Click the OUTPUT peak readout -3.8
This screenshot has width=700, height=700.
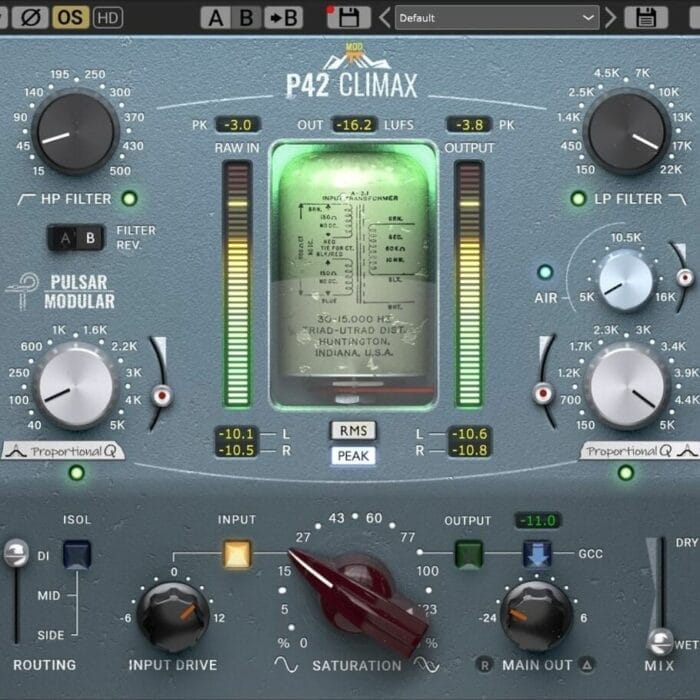tap(470, 125)
